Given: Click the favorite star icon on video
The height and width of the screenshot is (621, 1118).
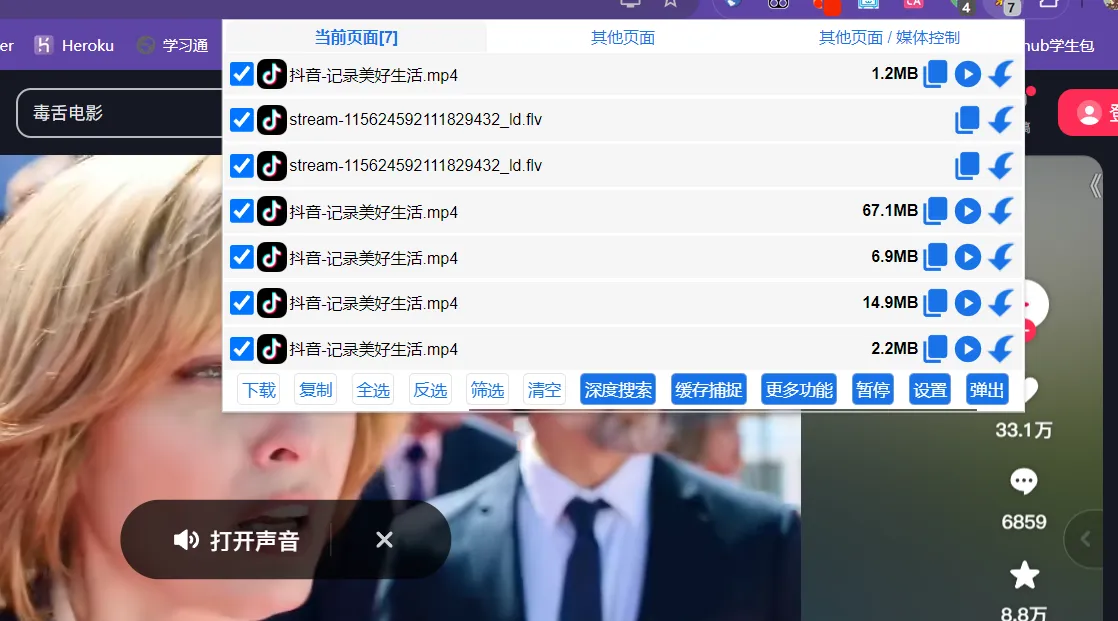Looking at the screenshot, I should 1024,575.
